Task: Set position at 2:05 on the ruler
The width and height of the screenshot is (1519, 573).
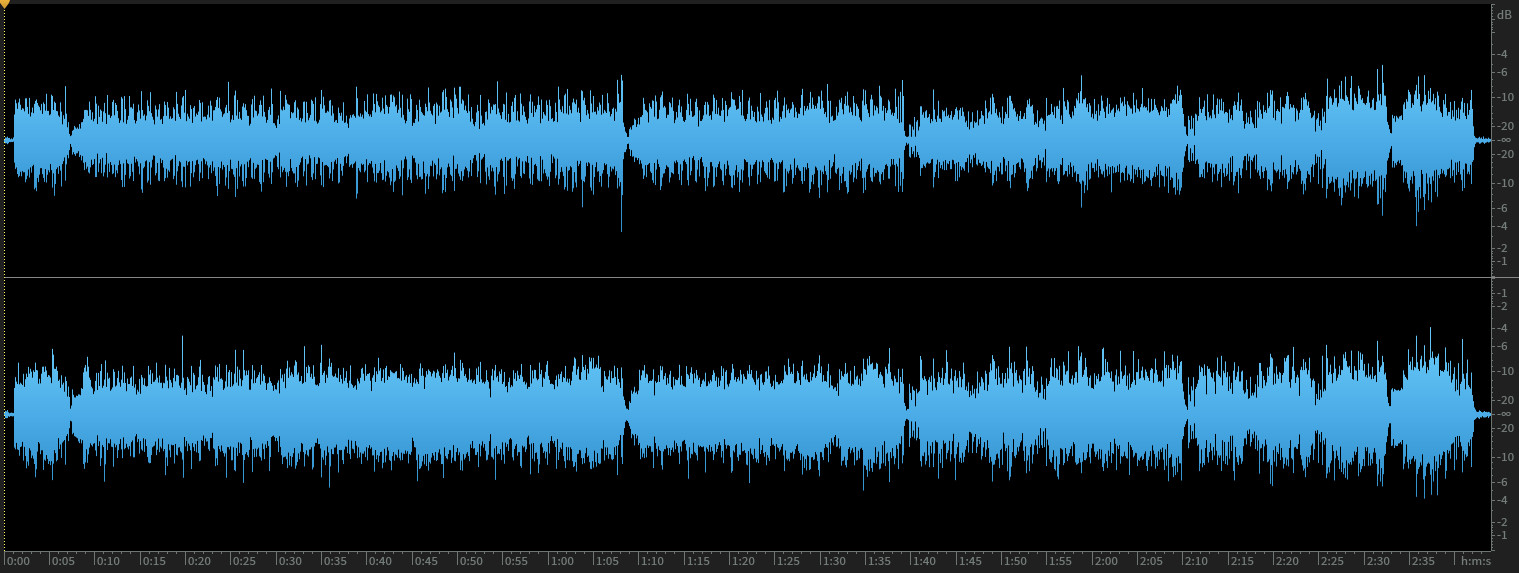Action: click(1152, 561)
